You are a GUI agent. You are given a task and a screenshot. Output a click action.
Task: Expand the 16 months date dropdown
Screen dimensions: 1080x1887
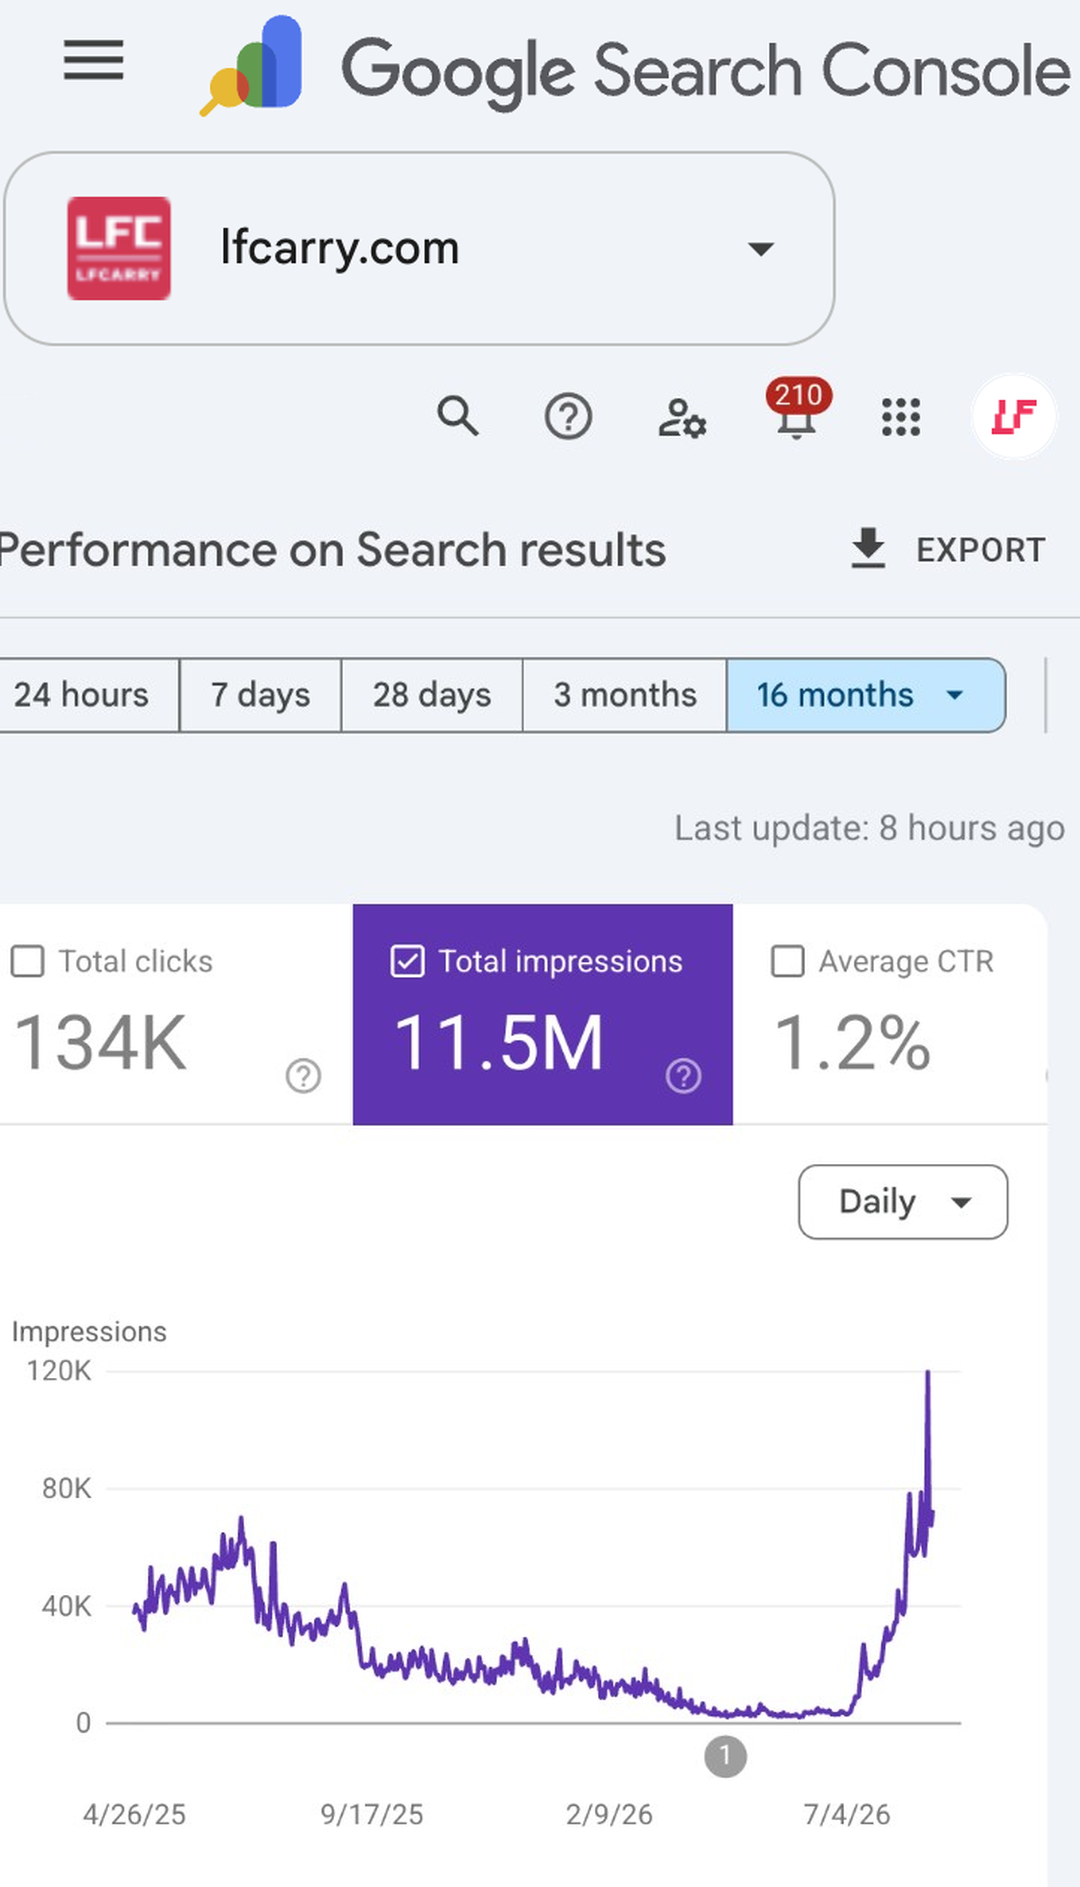click(866, 695)
